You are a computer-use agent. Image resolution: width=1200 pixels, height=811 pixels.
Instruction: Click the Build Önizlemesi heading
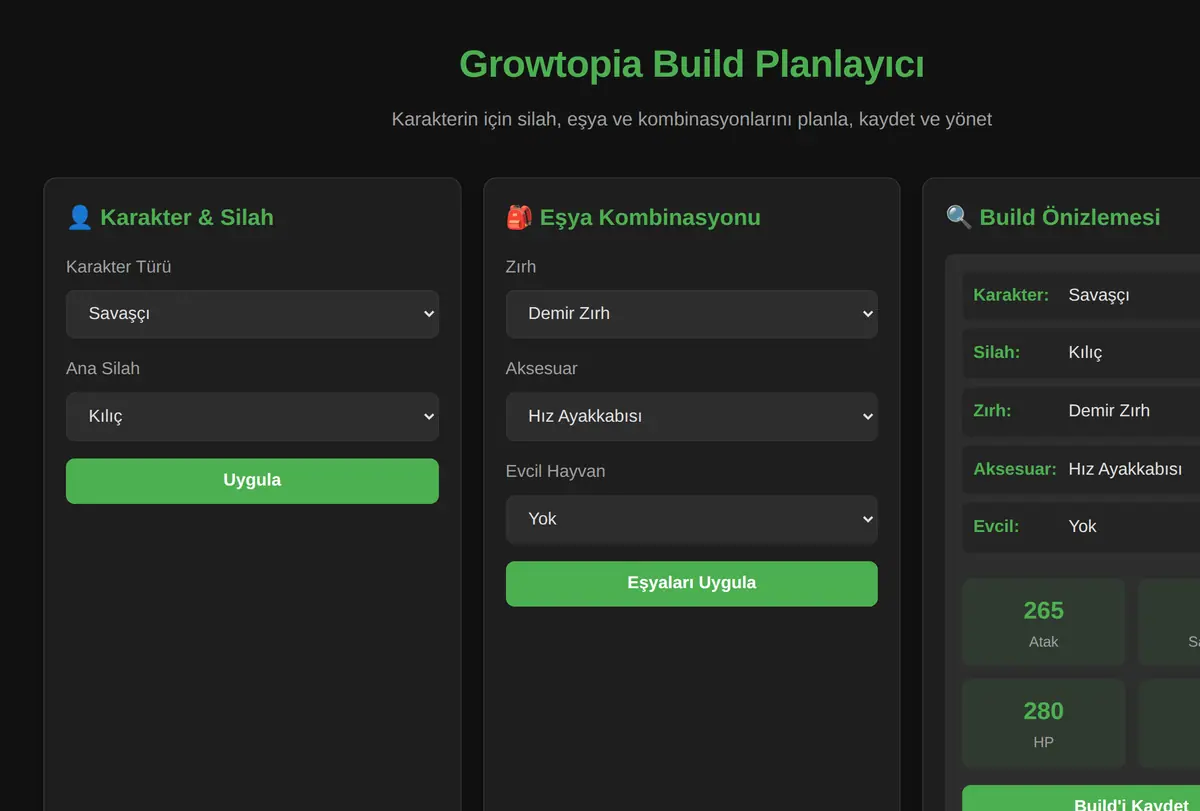pyautogui.click(x=1070, y=217)
